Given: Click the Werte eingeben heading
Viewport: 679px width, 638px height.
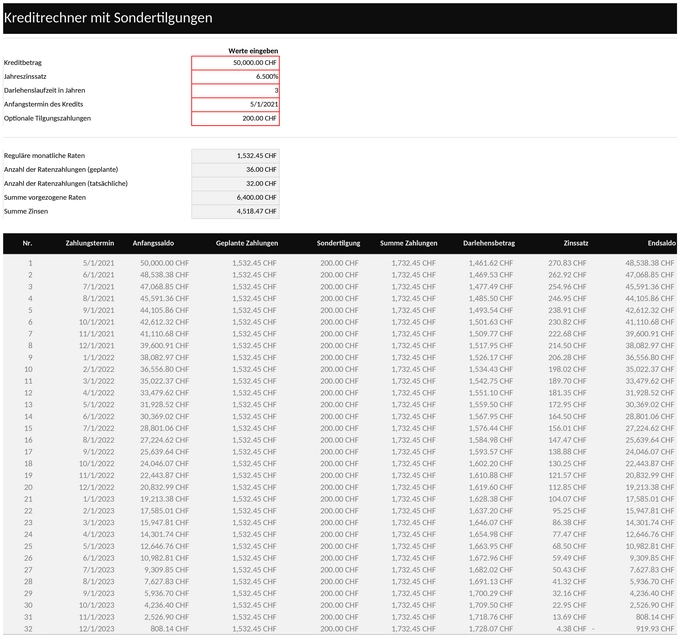Looking at the screenshot, I should [253, 51].
